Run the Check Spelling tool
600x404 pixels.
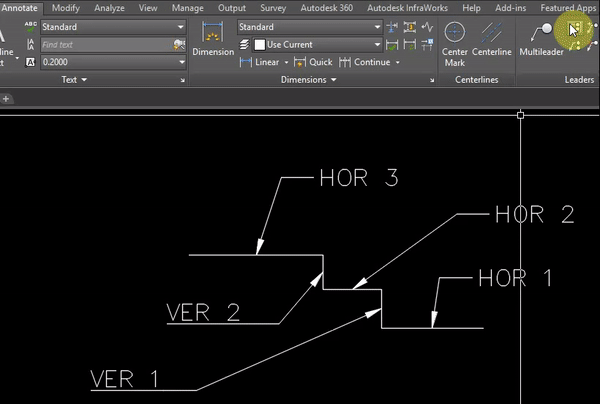[x=31, y=27]
